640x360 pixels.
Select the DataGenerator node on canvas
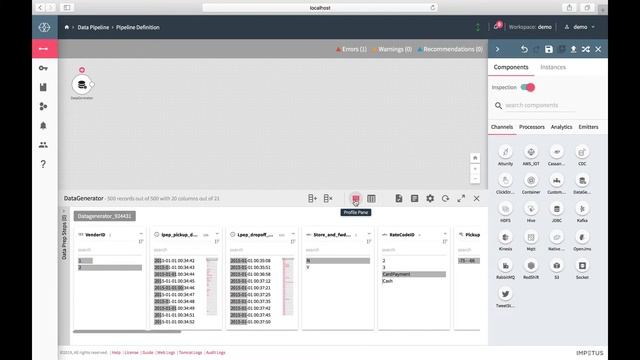(x=82, y=85)
